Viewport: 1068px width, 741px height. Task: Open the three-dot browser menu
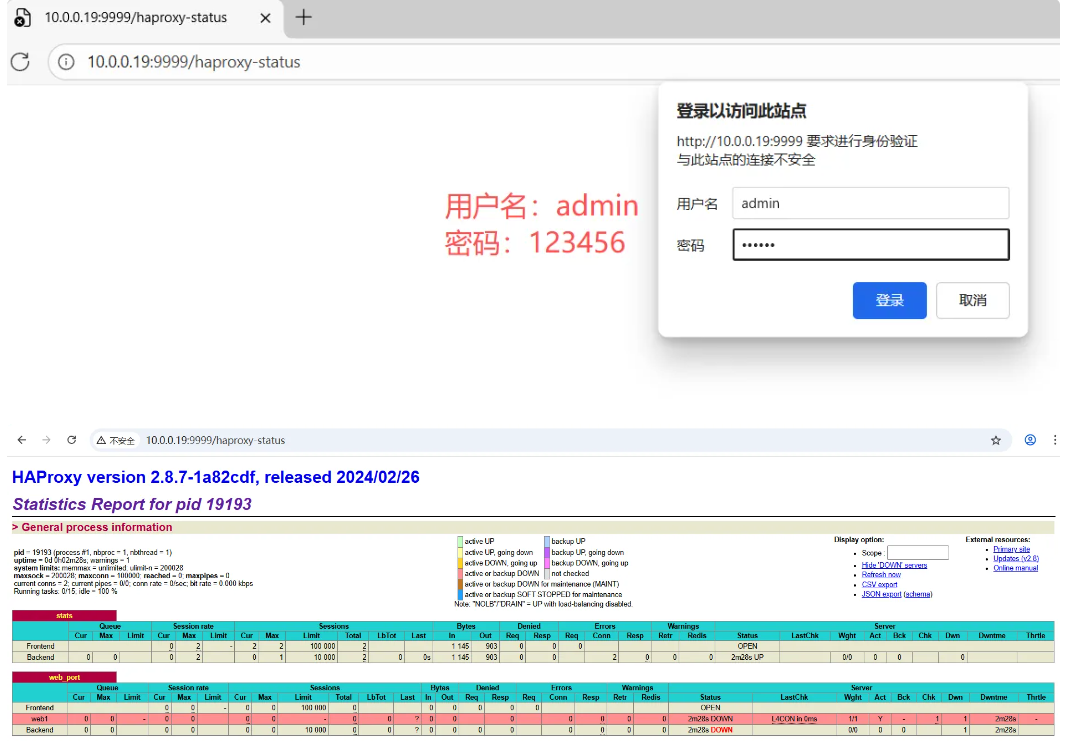1055,440
